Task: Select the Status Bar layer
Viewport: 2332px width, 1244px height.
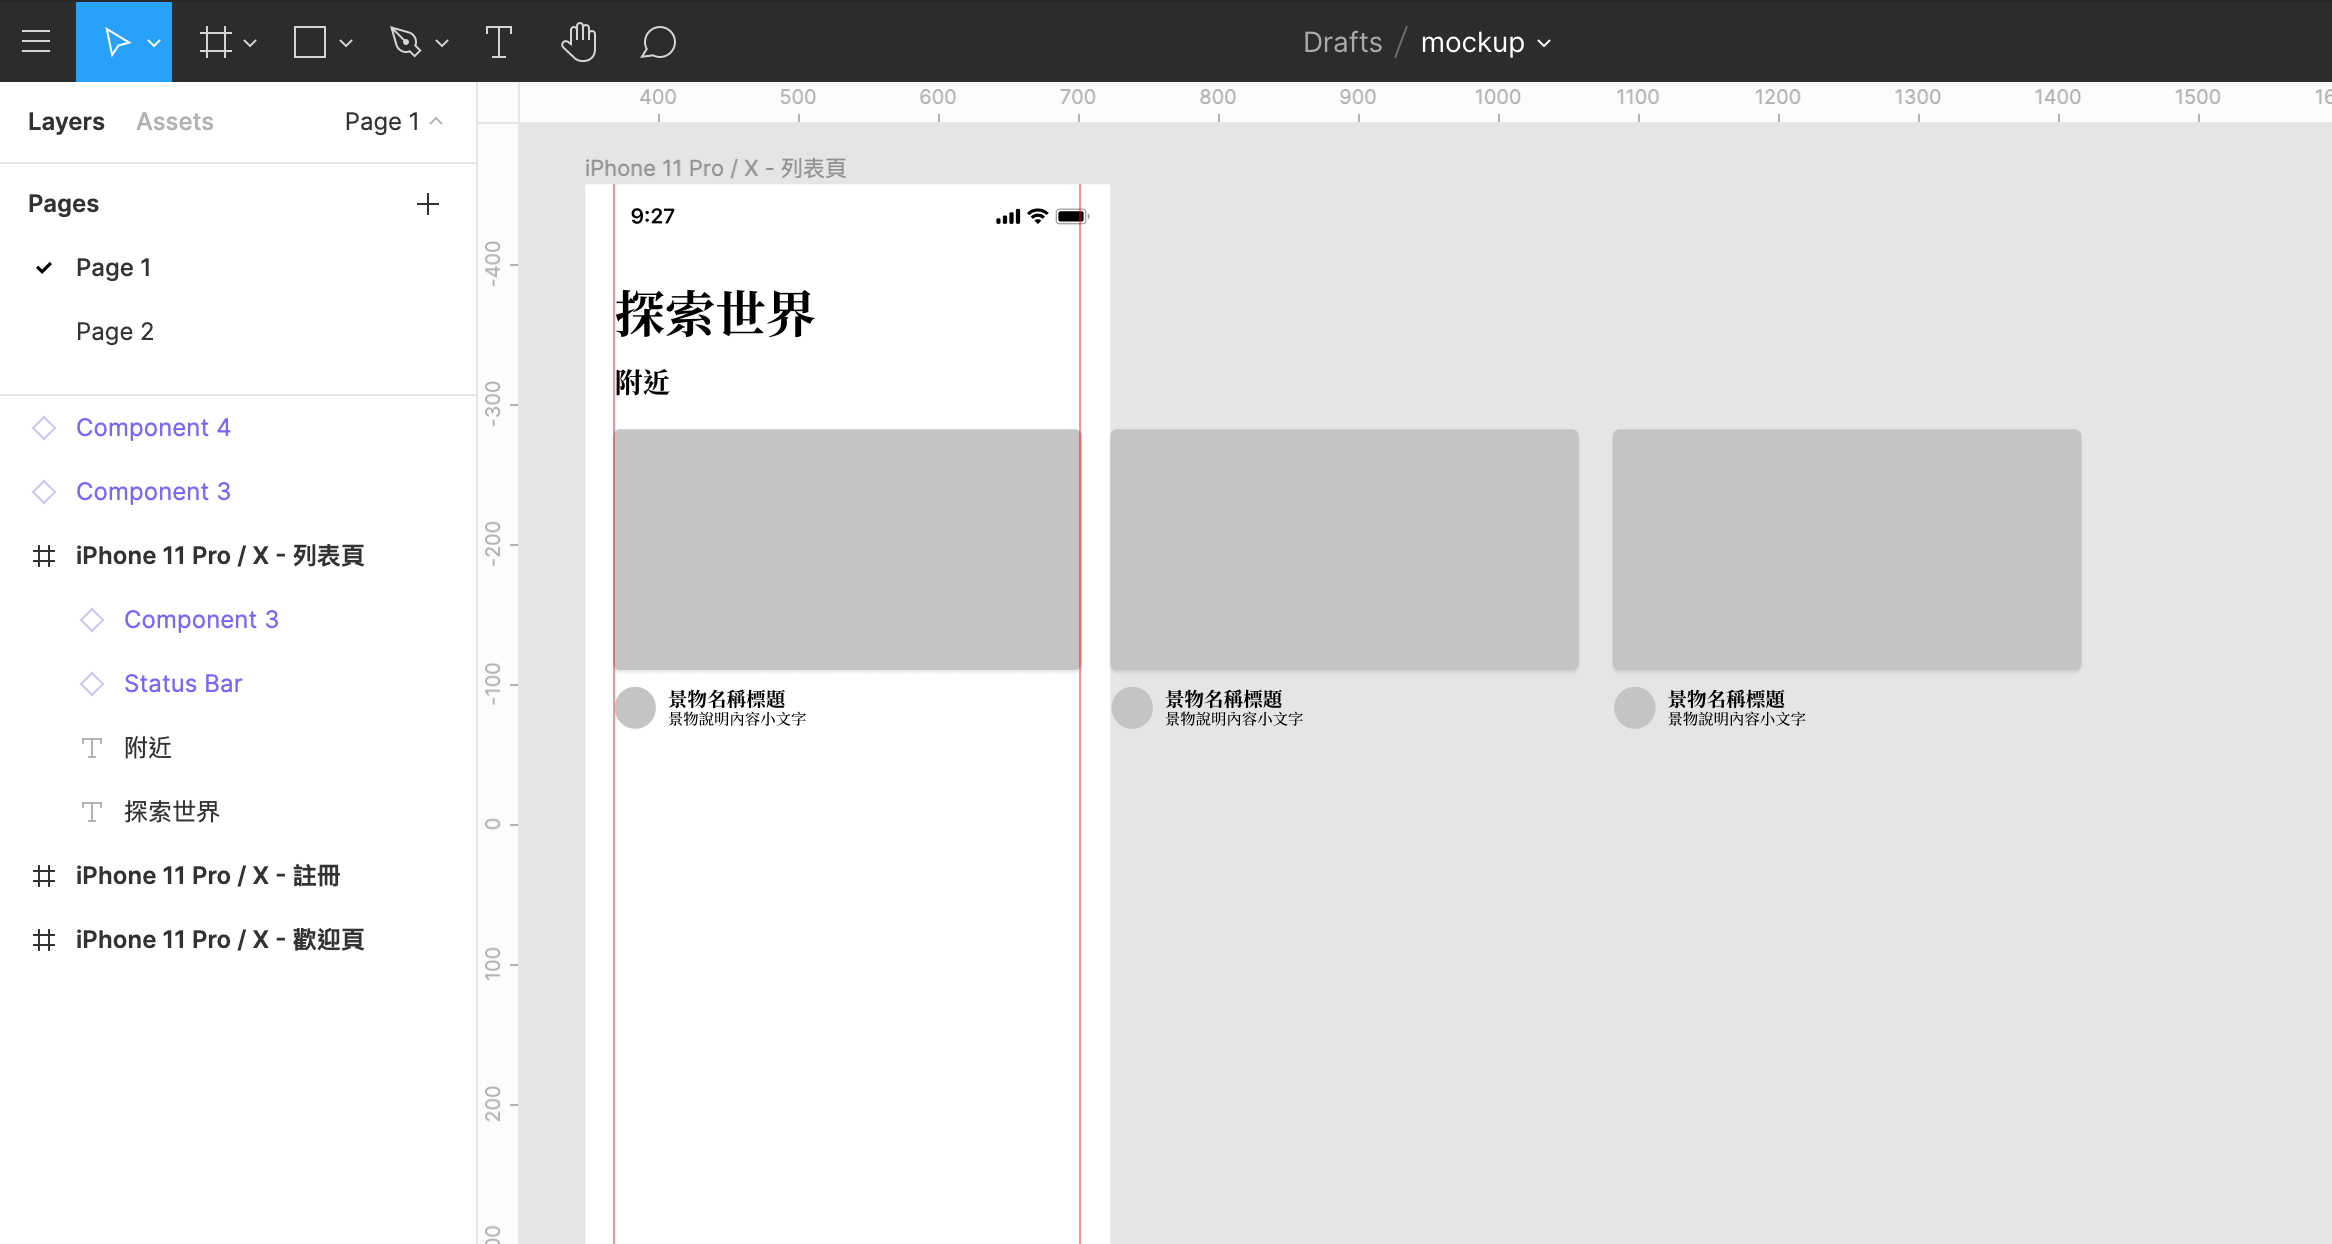Action: tap(183, 683)
